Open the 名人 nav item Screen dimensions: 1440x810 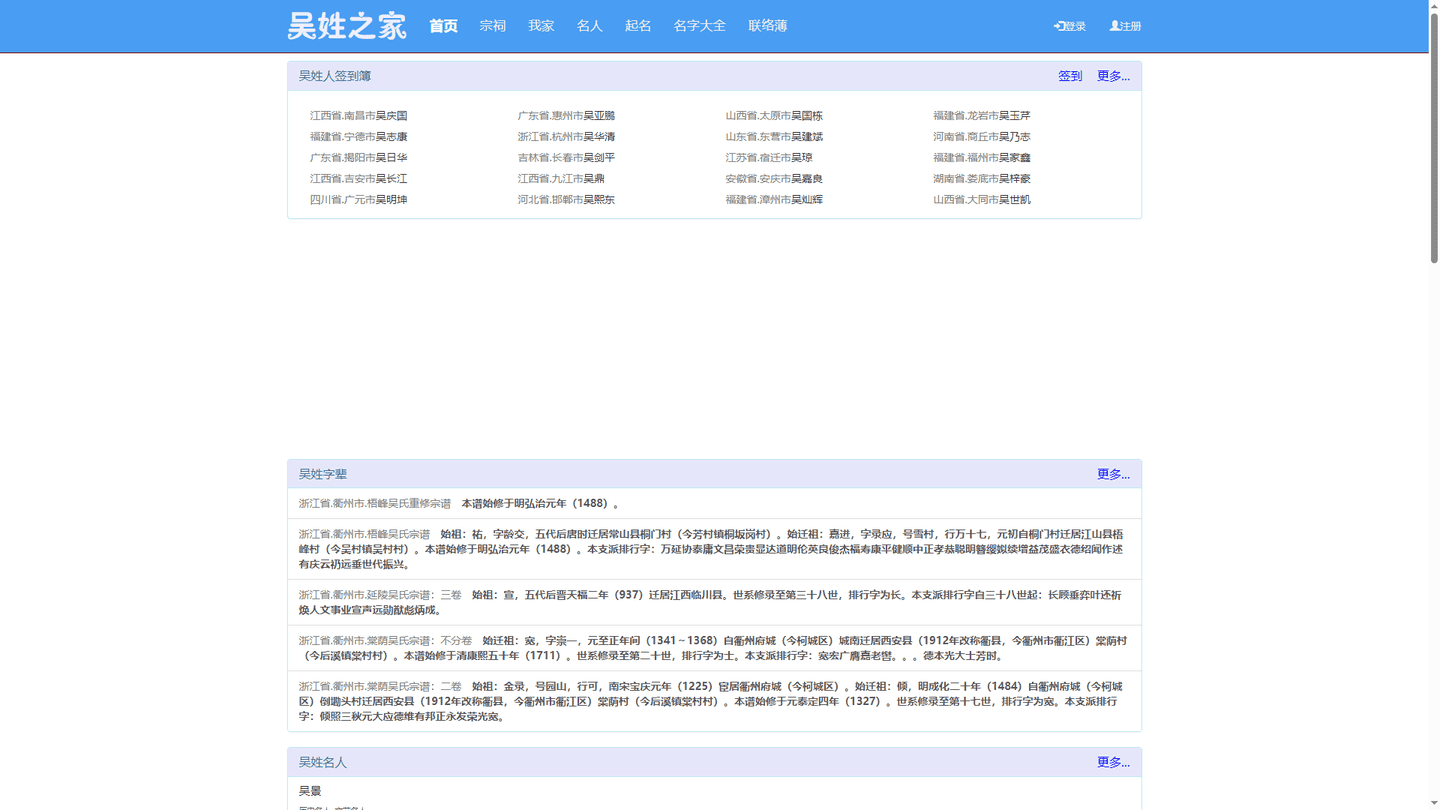[590, 26]
